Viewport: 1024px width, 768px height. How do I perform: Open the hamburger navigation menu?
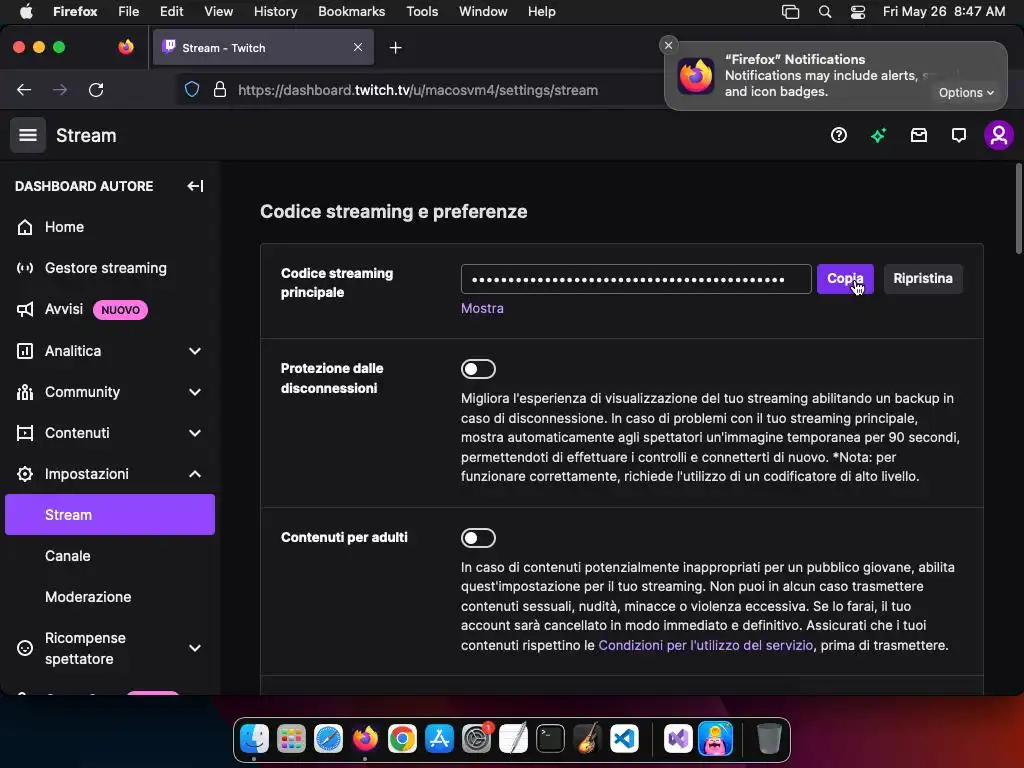[27, 135]
